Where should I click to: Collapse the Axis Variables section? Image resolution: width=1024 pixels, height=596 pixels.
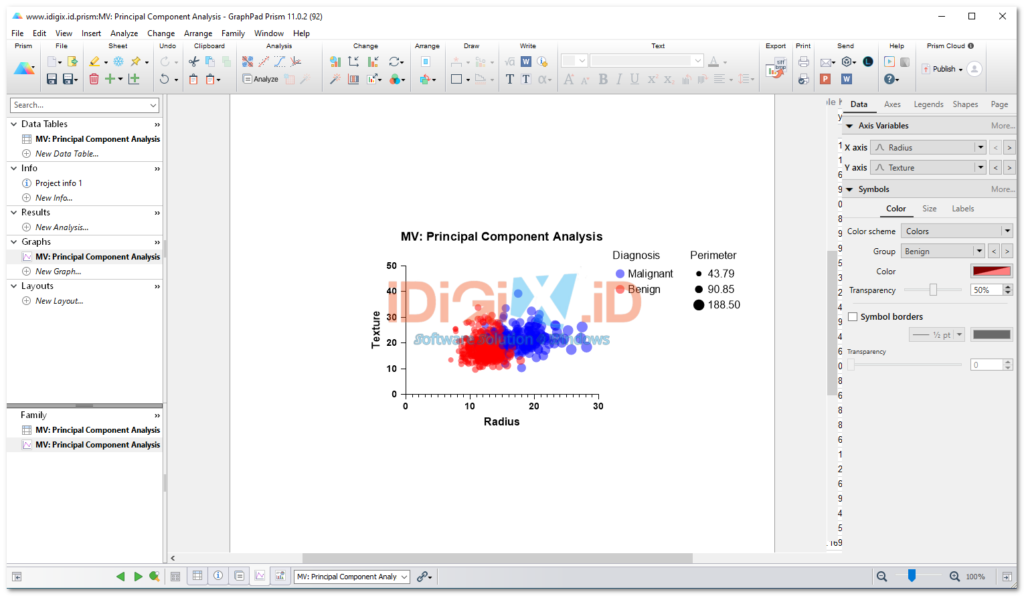coord(850,126)
